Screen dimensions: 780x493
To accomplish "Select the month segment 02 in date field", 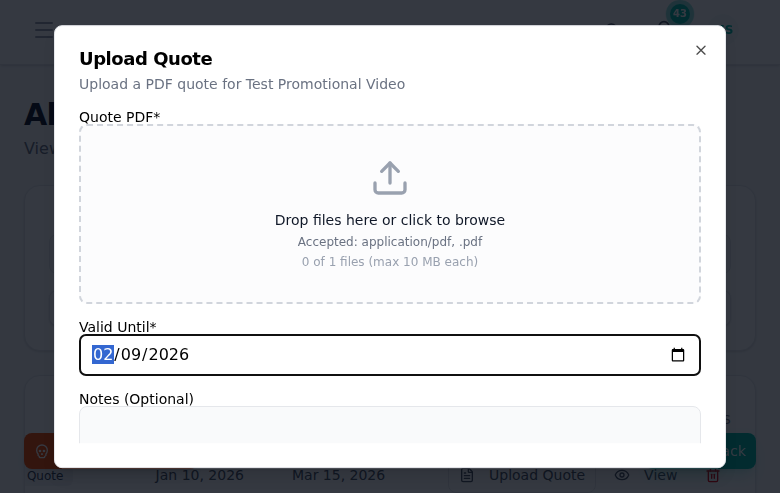I will tap(103, 354).
